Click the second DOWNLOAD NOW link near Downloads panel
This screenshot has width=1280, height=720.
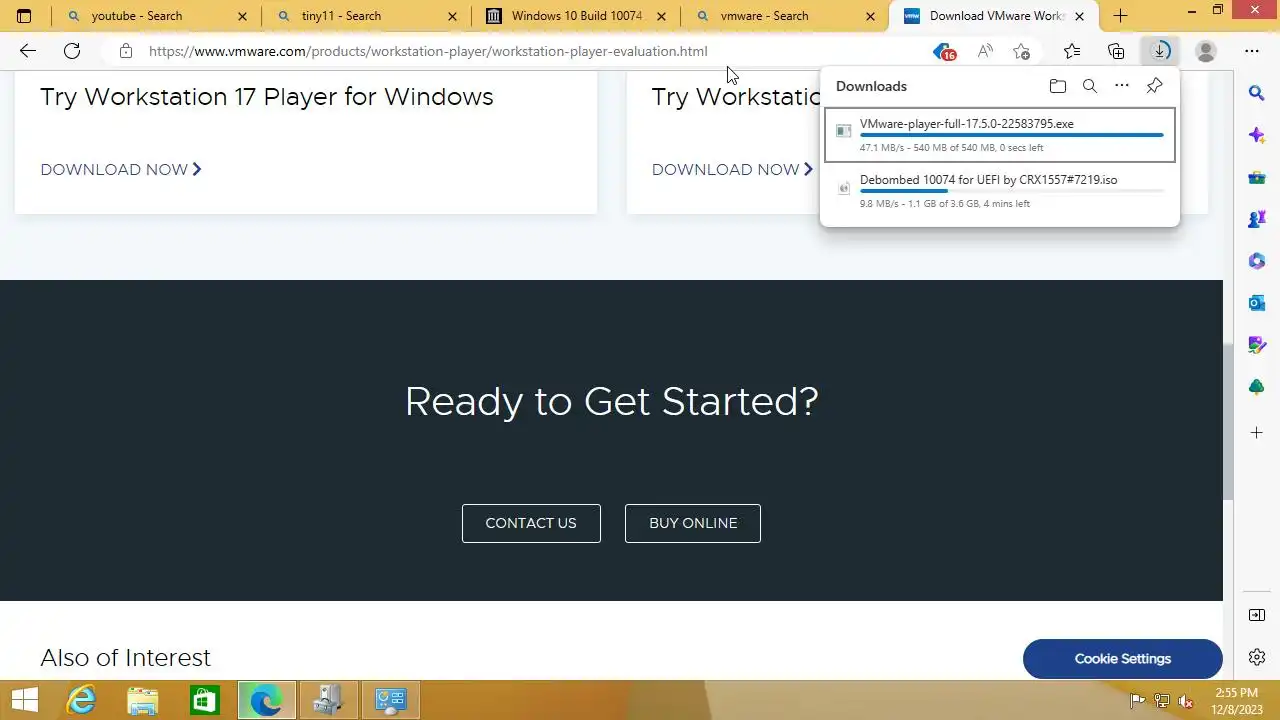(732, 170)
